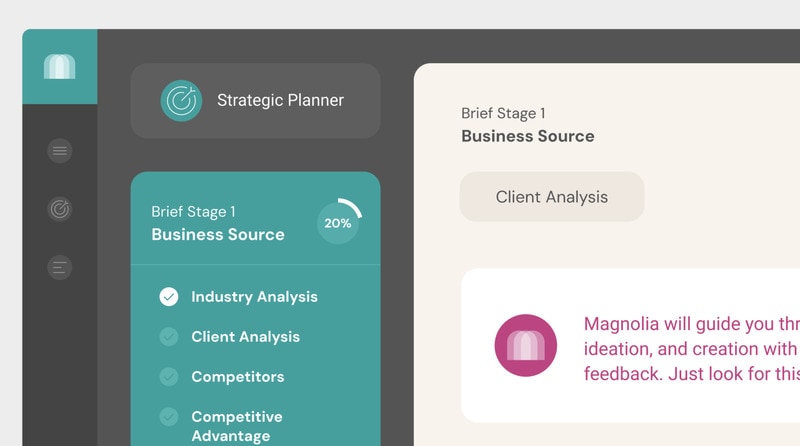Check the Competitors step circle
This screenshot has width=800, height=446.
click(169, 377)
